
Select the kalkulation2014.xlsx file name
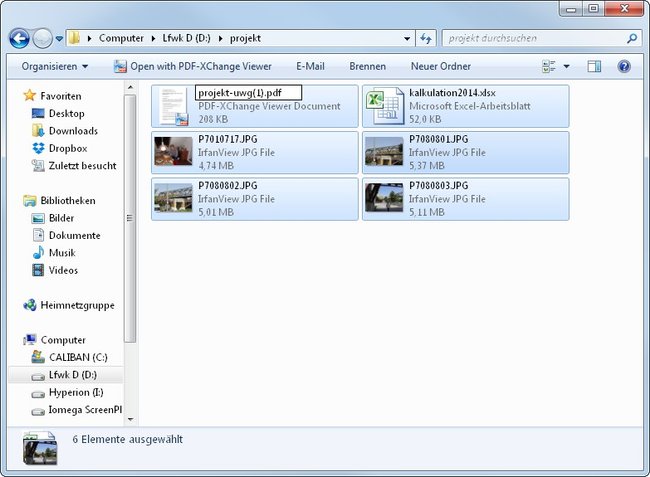[x=452, y=93]
